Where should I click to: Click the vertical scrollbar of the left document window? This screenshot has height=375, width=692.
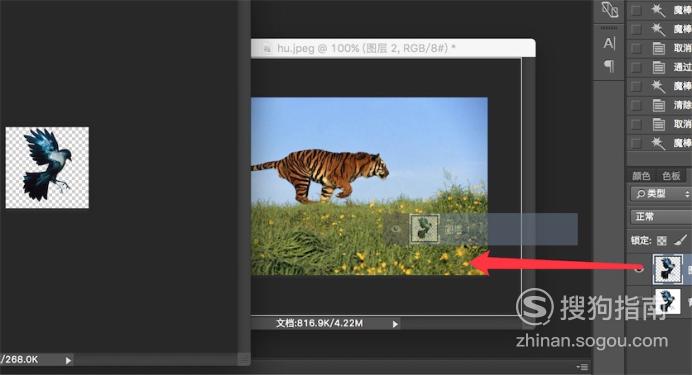(x=244, y=176)
